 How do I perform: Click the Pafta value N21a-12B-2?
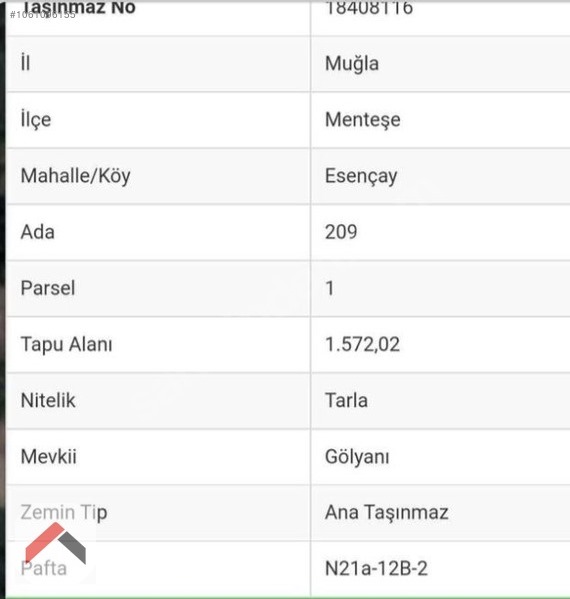376,568
